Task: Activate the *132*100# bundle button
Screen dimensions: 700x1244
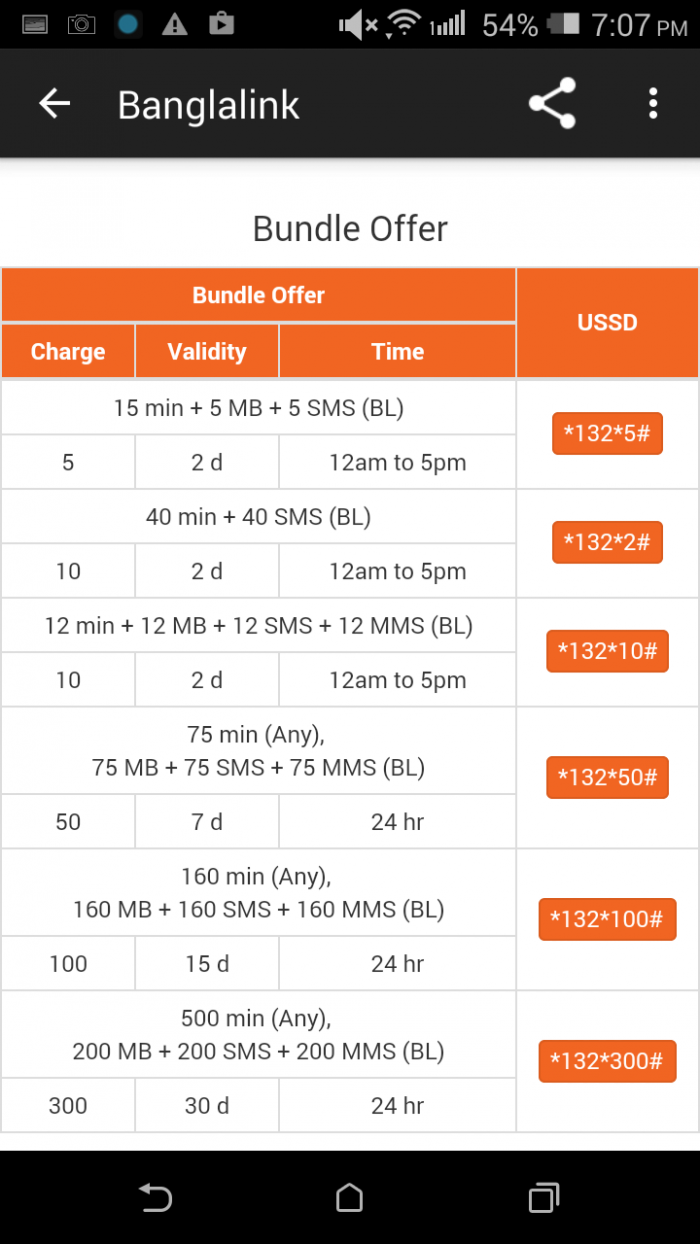Action: 607,919
